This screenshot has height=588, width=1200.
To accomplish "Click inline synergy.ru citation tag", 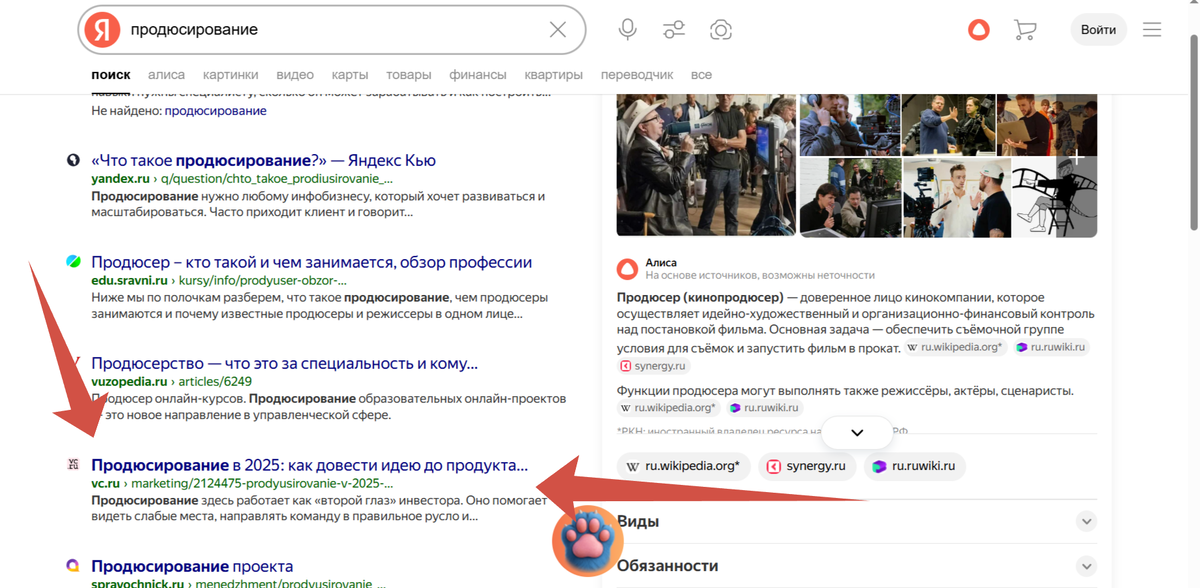I will click(653, 366).
